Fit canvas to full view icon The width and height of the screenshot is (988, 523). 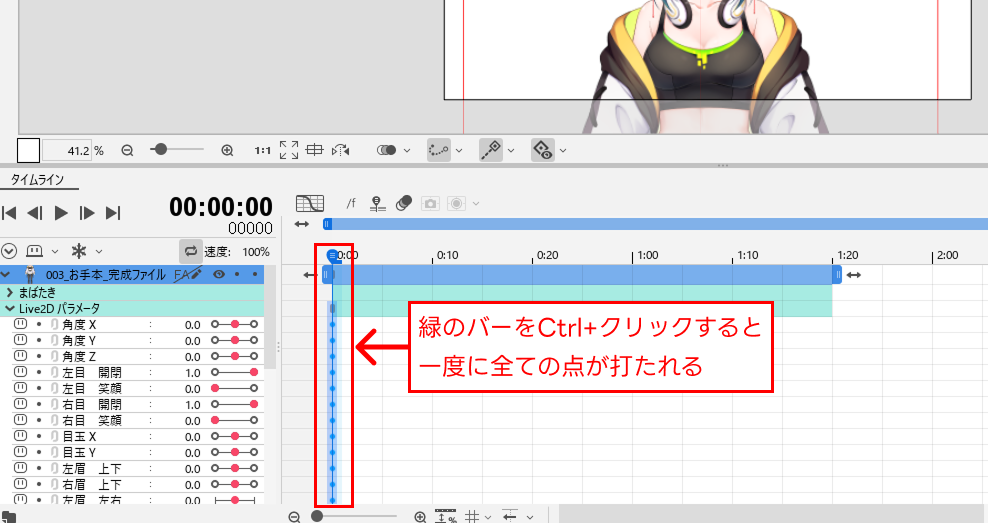[x=289, y=150]
